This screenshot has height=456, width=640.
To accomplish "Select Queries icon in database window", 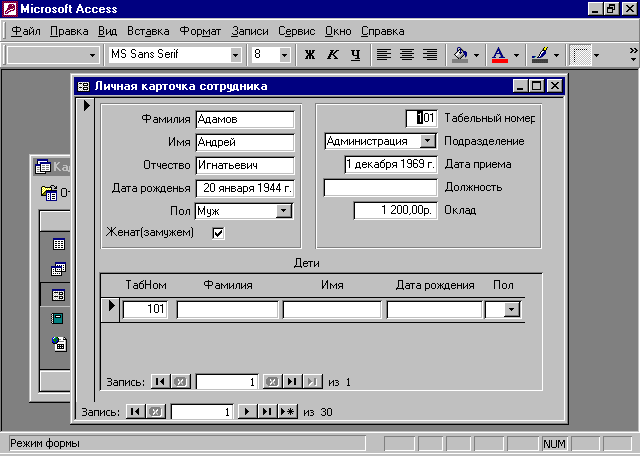I will 58,269.
